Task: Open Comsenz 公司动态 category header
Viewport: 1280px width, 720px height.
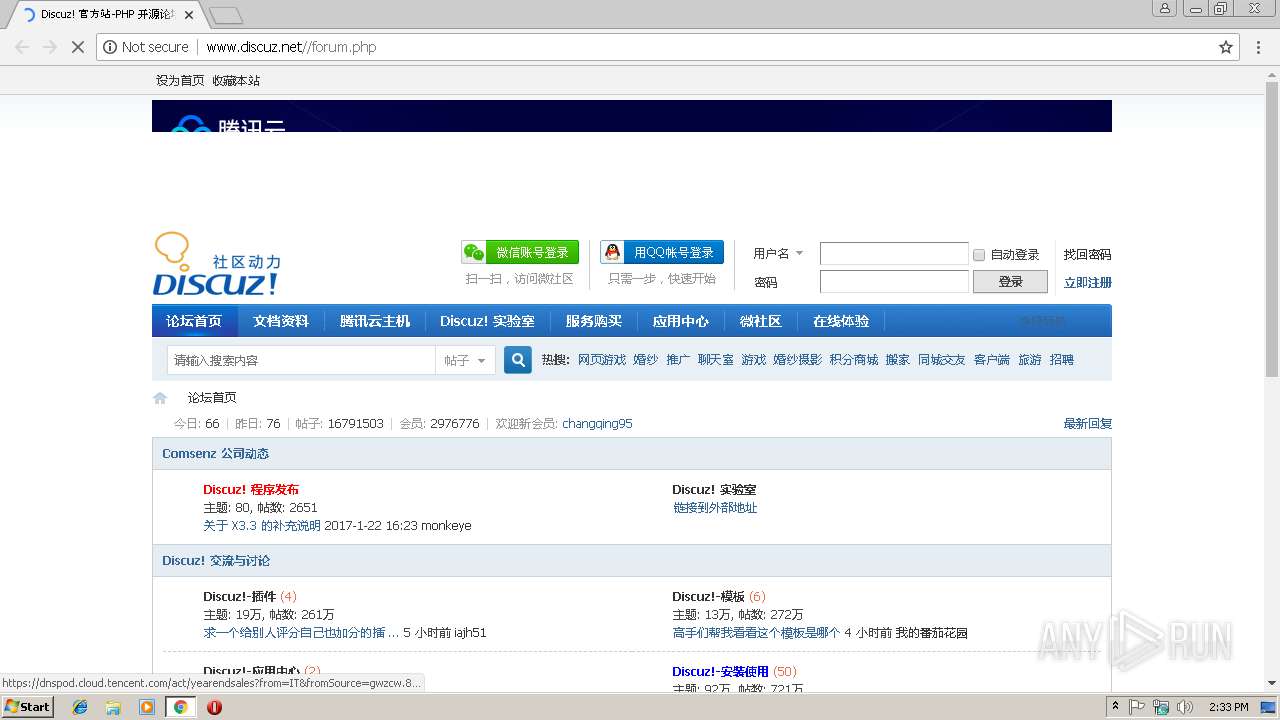Action: [x=216, y=454]
